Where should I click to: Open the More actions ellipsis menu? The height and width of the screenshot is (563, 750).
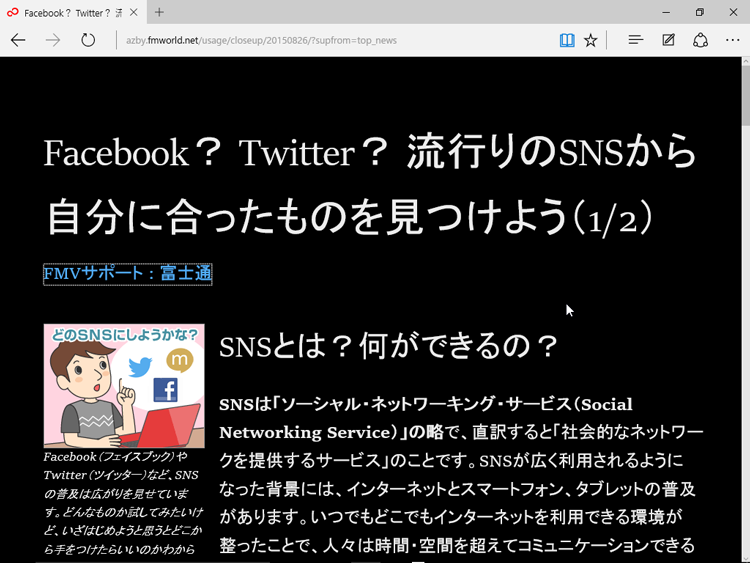click(733, 40)
